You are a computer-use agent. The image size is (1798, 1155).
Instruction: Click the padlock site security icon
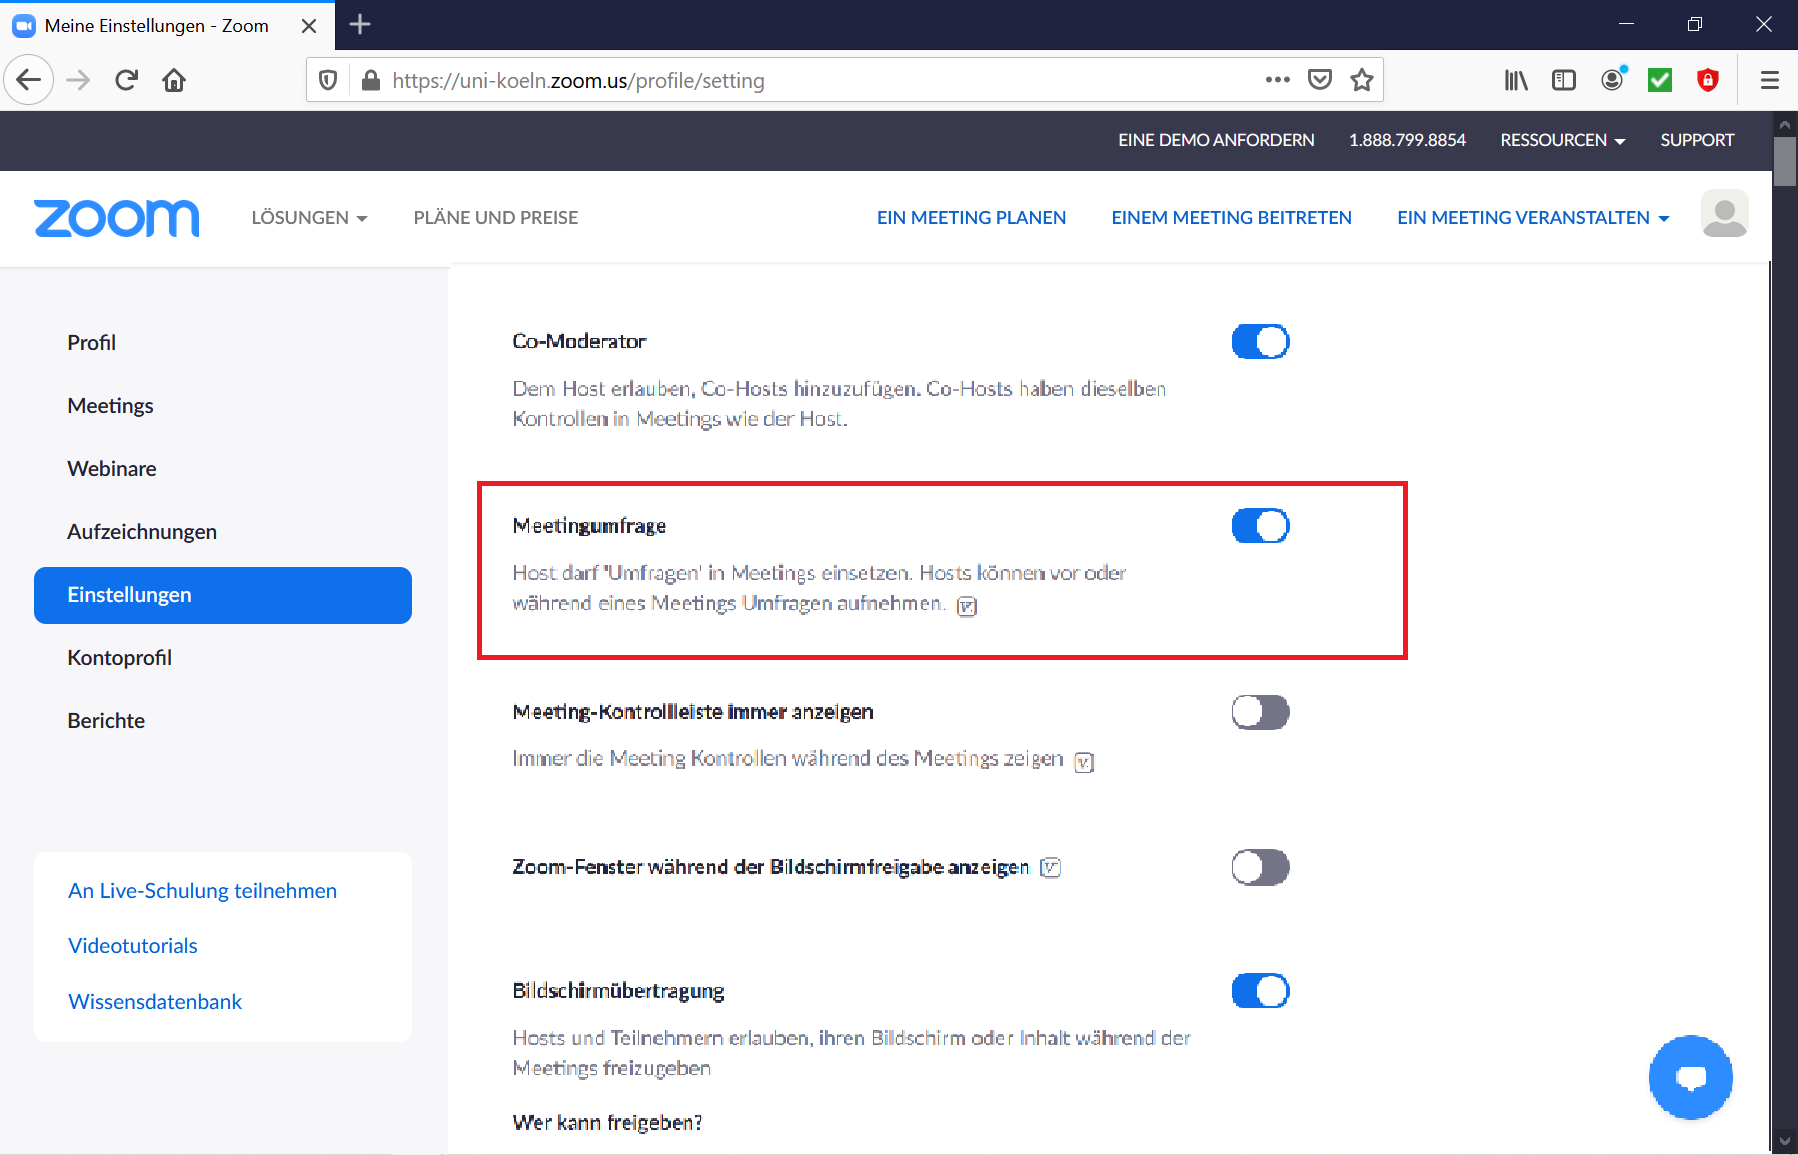point(371,80)
